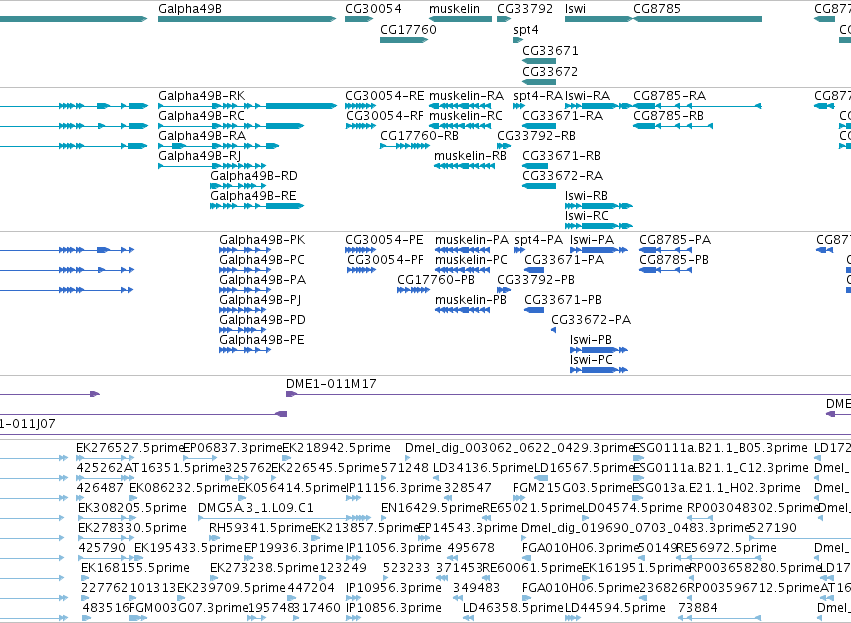851x623 pixels.
Task: Select the muskelin-PC protein label
Action: pos(472,260)
